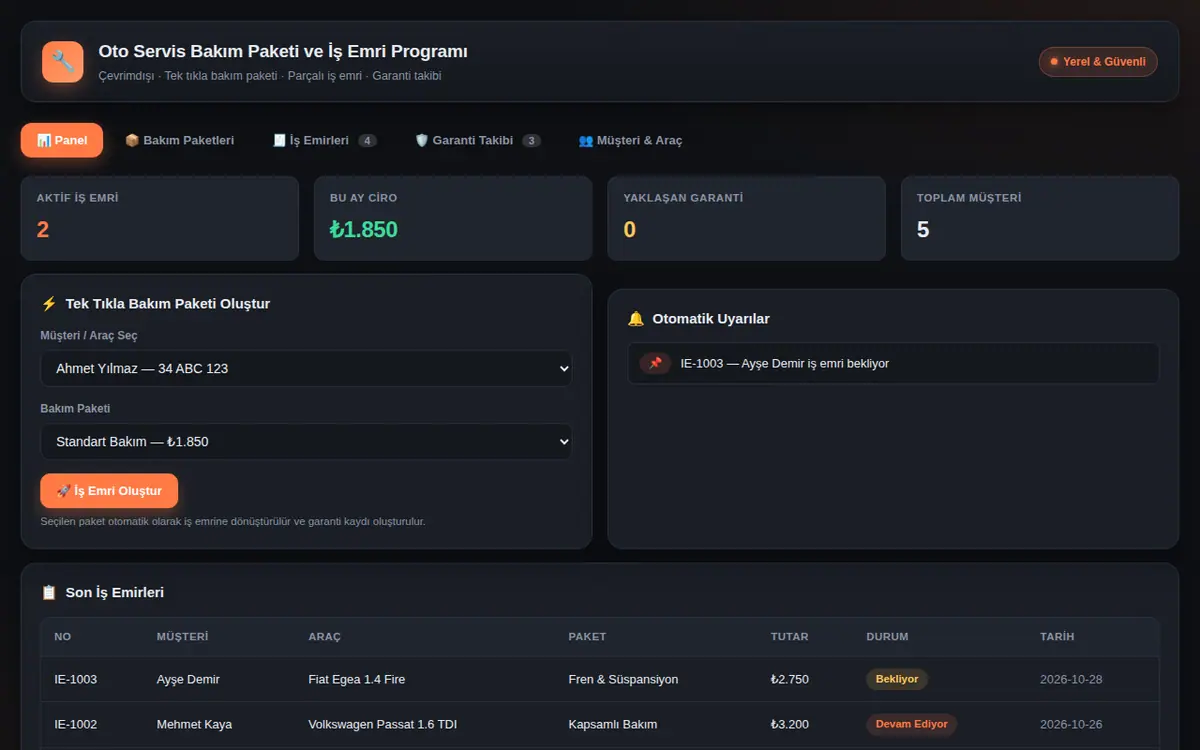Click the DURUM column header
Viewport: 1200px width, 750px height.
tap(887, 637)
